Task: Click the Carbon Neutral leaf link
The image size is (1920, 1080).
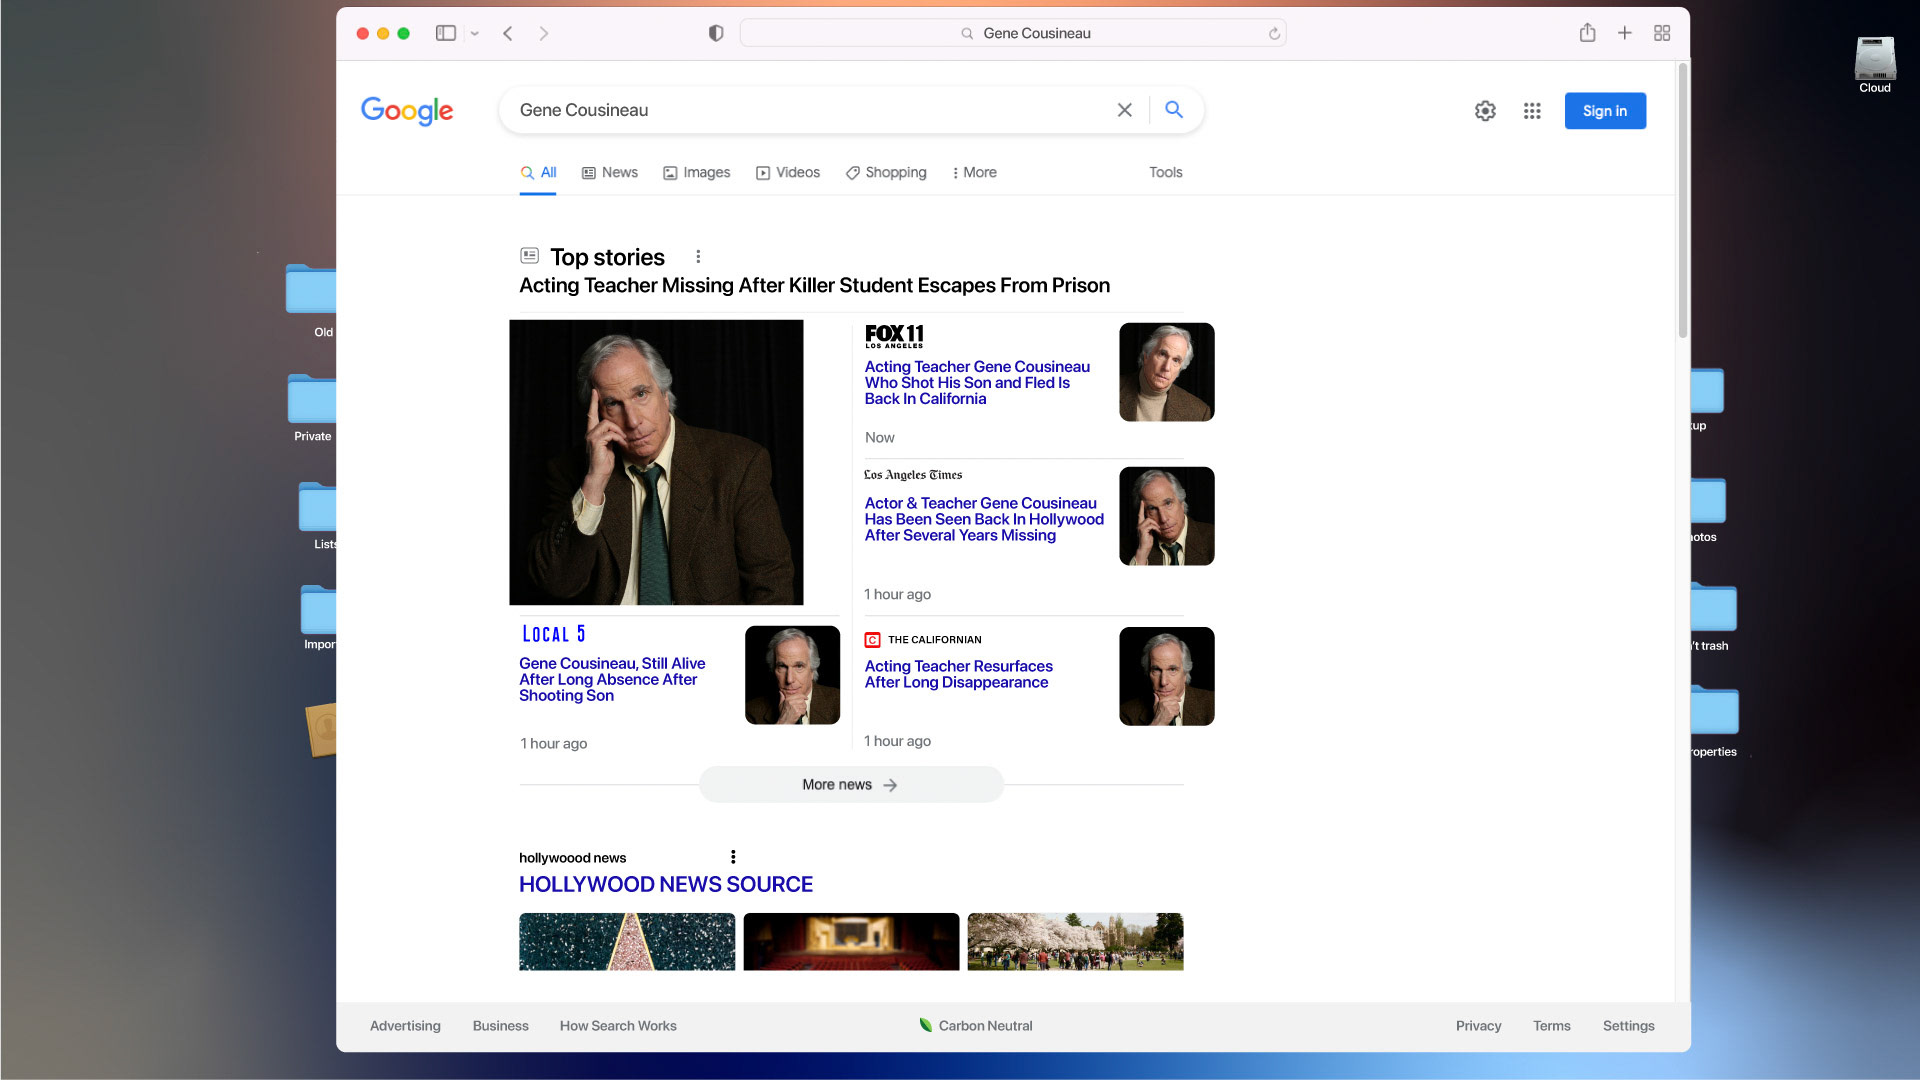Action: pyautogui.click(x=975, y=1026)
